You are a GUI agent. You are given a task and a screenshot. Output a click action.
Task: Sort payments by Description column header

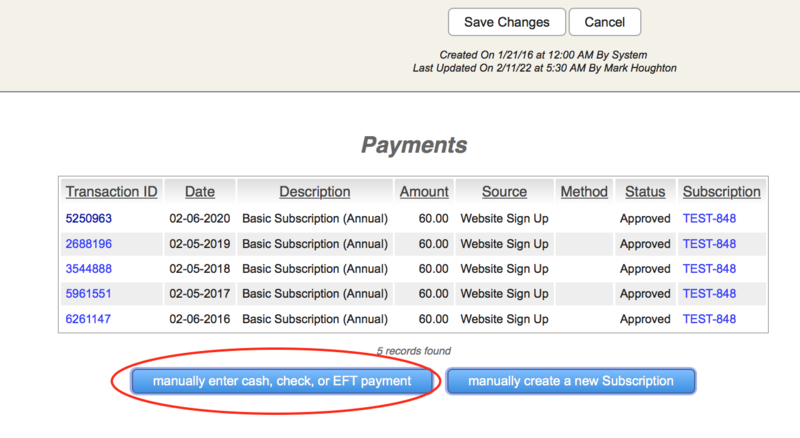pos(314,192)
